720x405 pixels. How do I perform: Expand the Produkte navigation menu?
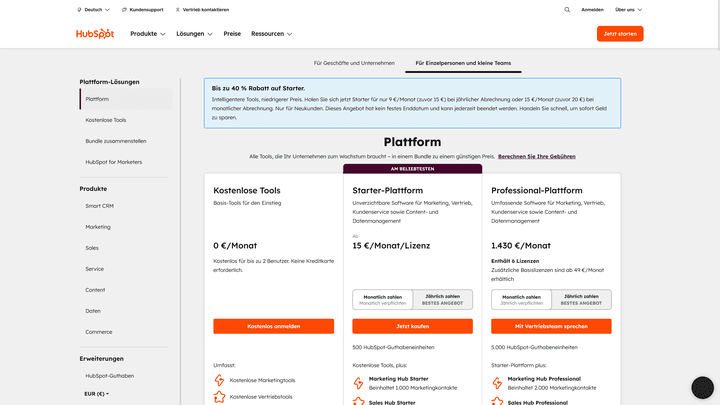147,34
